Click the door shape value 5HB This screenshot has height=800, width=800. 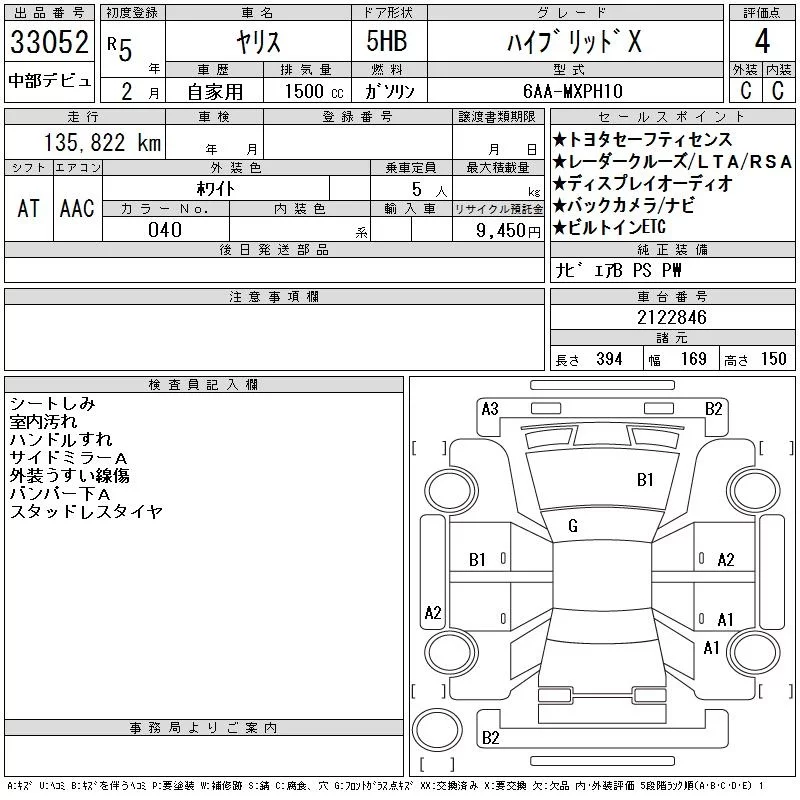click(x=387, y=41)
